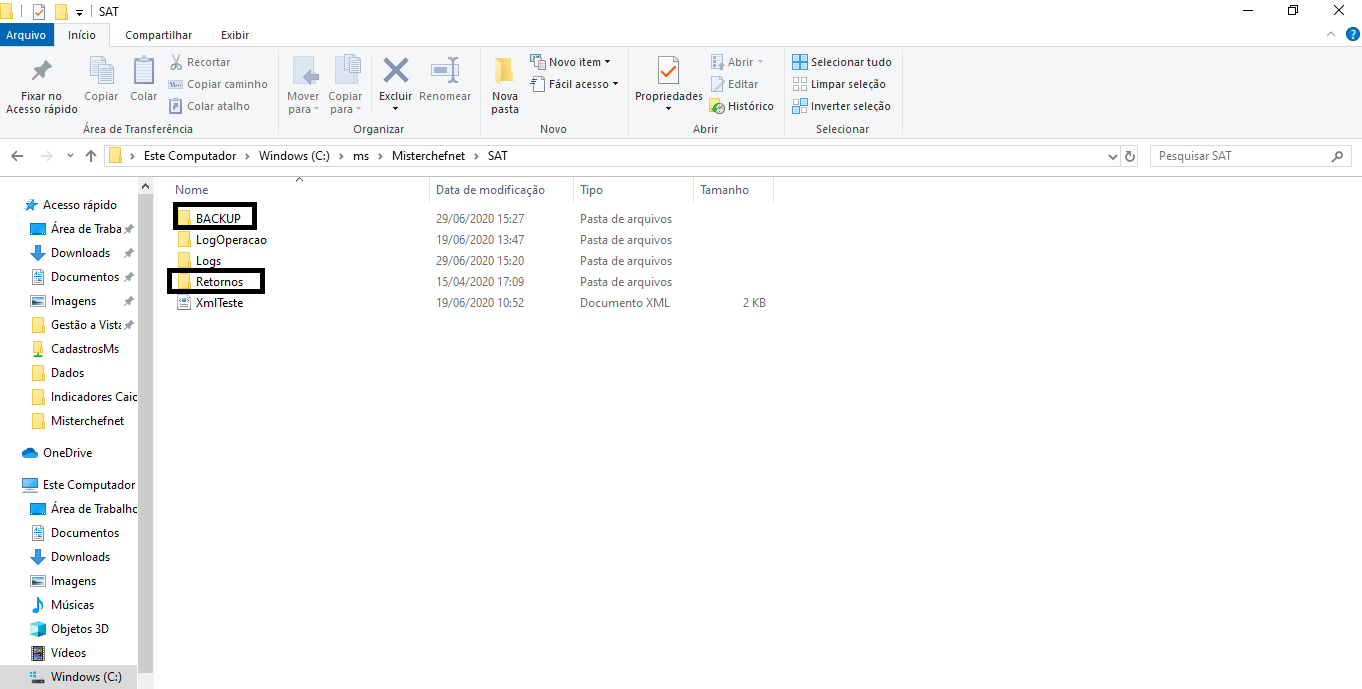Click the Copiar ribbon icon
The image size is (1362, 689).
pyautogui.click(x=101, y=71)
